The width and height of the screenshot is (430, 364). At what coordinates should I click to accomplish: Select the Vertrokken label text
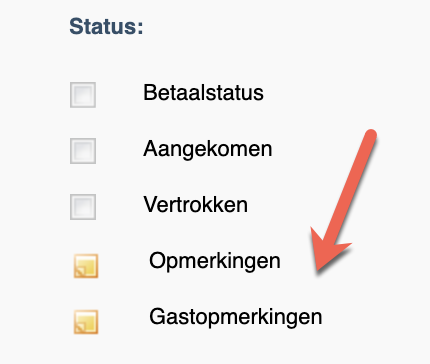[196, 204]
